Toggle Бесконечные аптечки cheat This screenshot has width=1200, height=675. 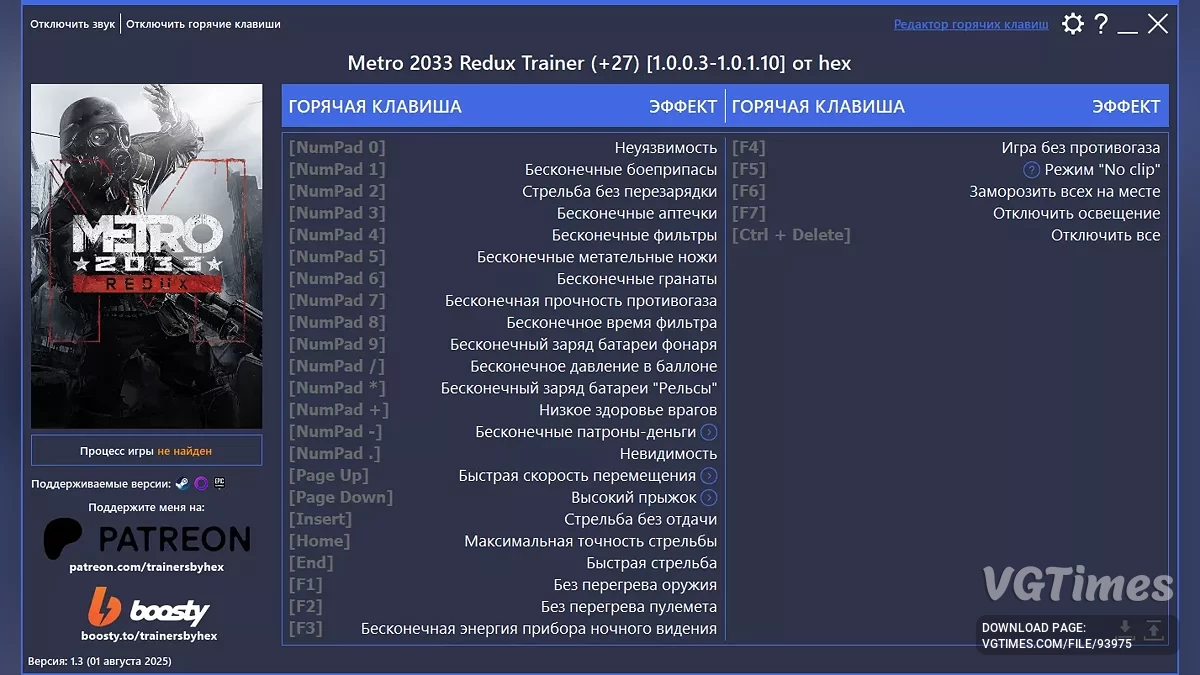[x=637, y=214]
